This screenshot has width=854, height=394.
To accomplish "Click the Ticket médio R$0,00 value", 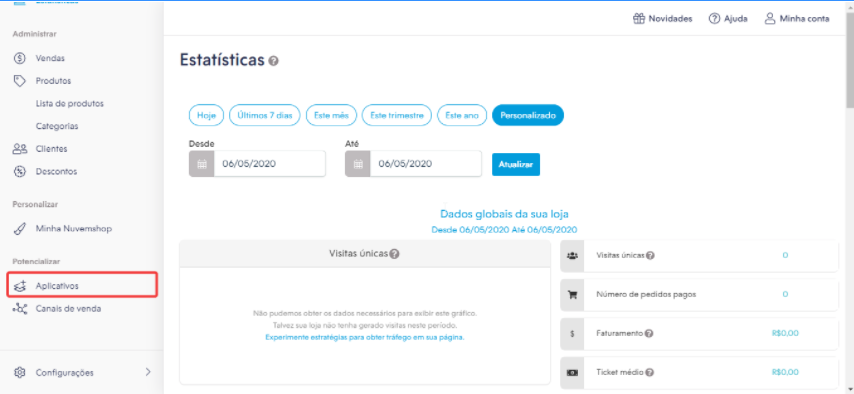I will click(785, 373).
